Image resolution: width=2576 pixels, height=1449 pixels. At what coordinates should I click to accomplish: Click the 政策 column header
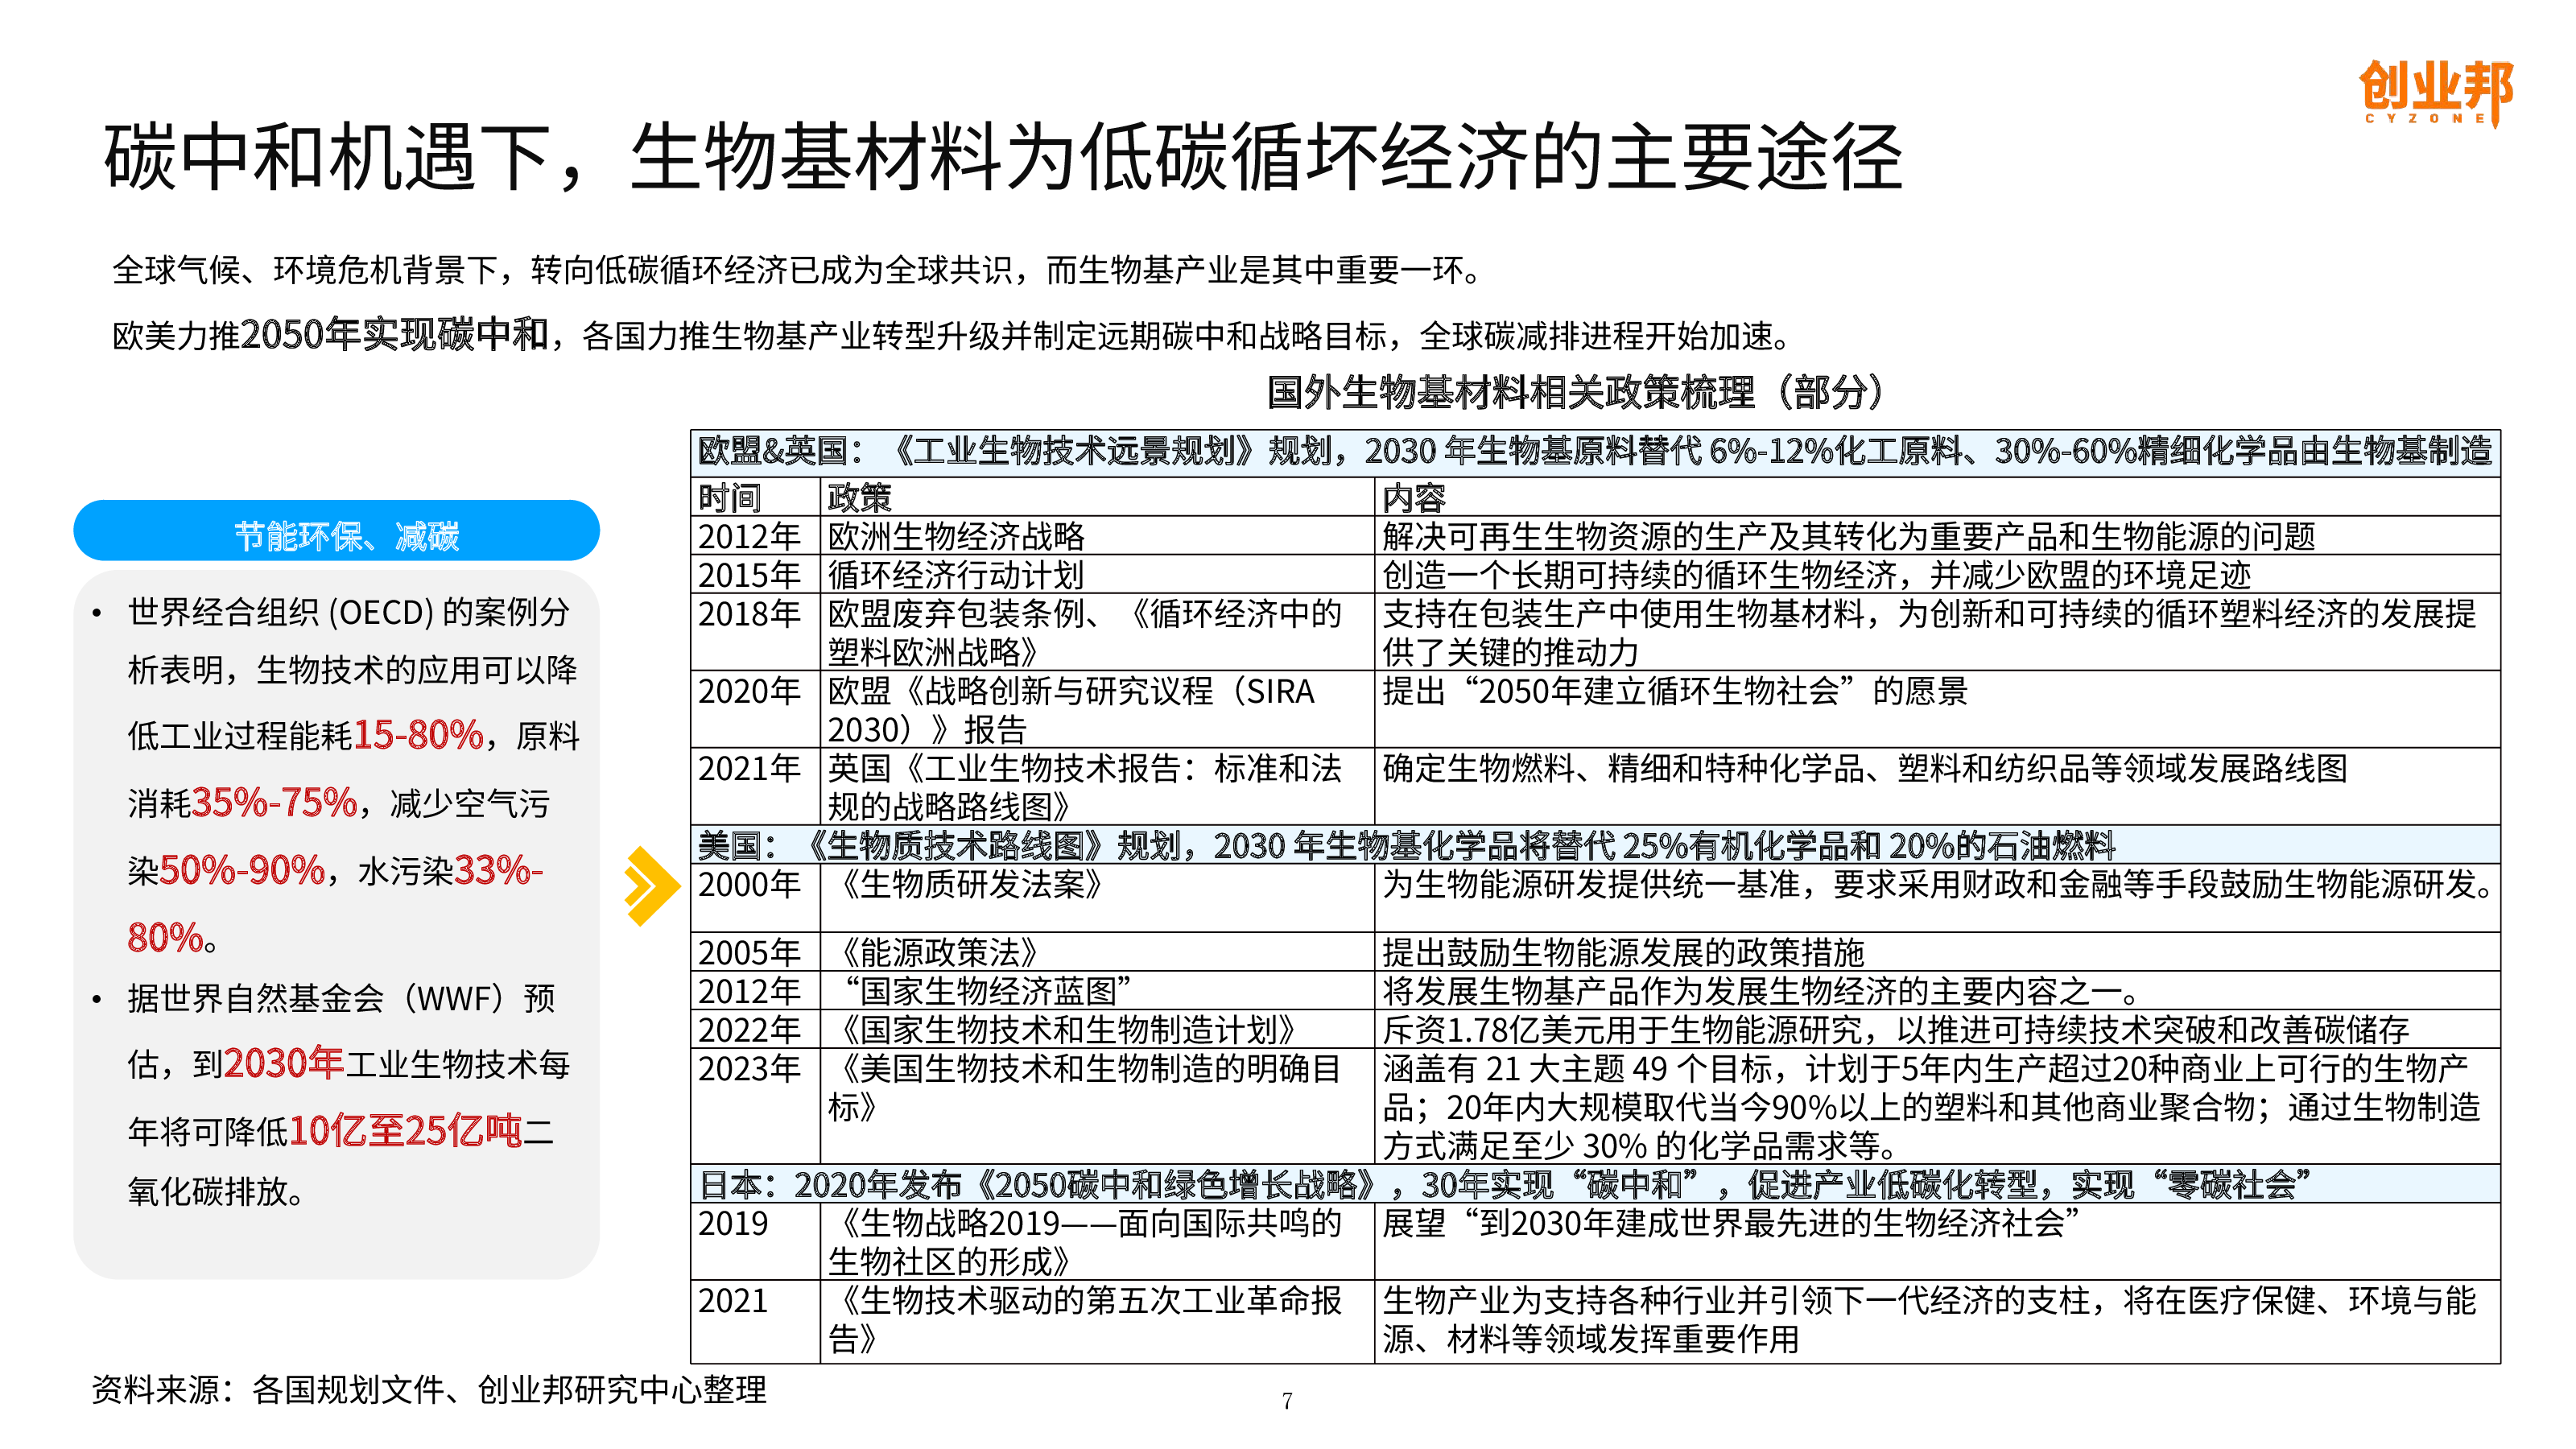coord(1097,497)
